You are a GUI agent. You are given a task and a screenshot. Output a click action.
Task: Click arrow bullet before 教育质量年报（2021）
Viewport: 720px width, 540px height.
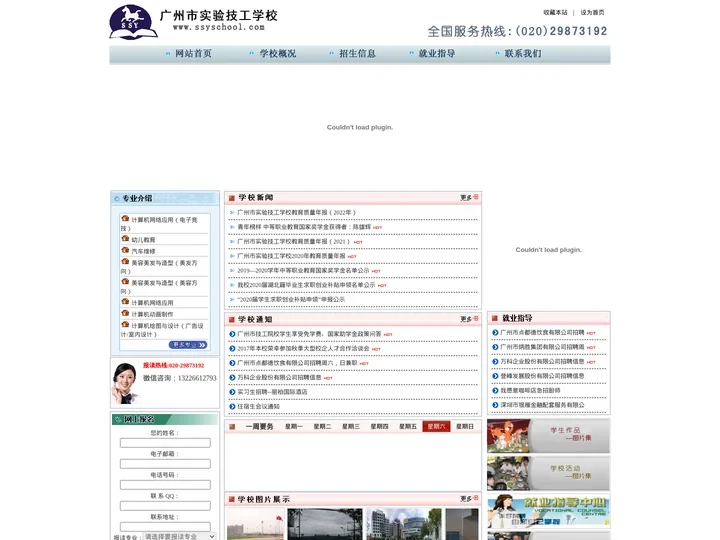(232, 242)
